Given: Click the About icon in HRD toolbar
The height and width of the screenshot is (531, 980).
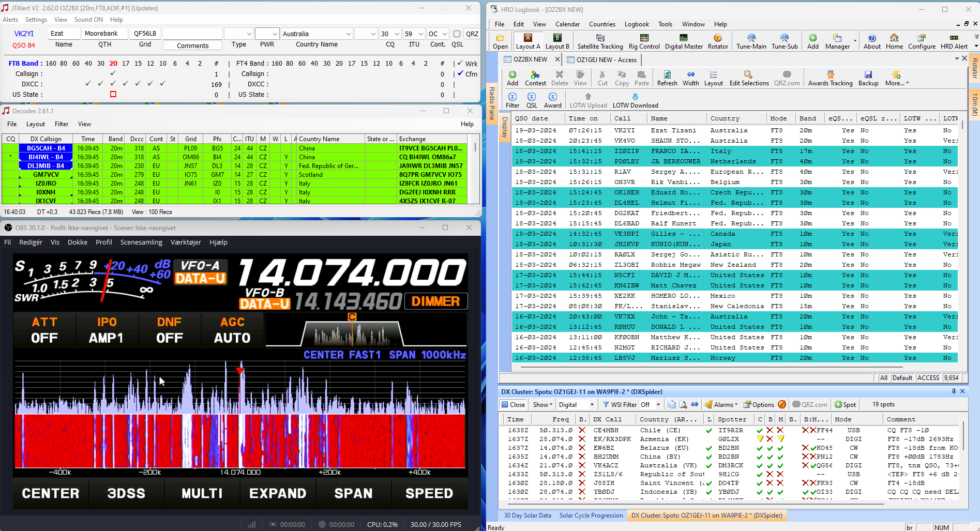Looking at the screenshot, I should [x=871, y=41].
